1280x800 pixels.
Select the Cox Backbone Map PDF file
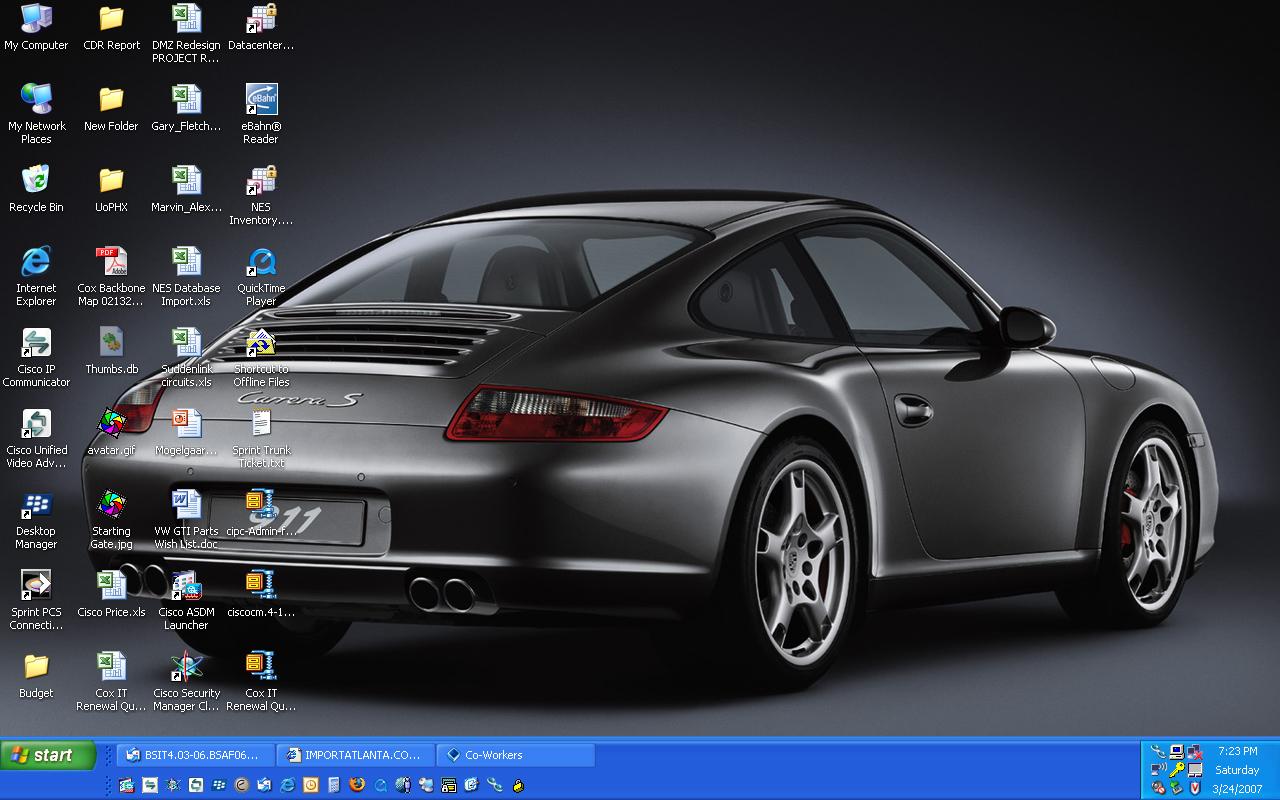pyautogui.click(x=111, y=263)
